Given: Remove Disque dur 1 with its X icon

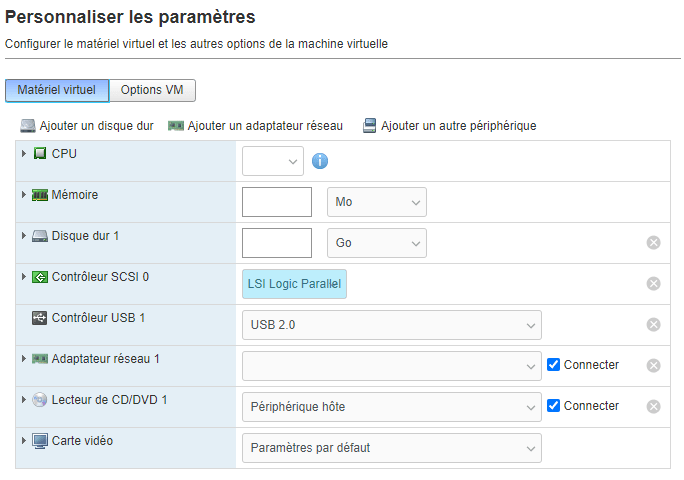Looking at the screenshot, I should (653, 243).
